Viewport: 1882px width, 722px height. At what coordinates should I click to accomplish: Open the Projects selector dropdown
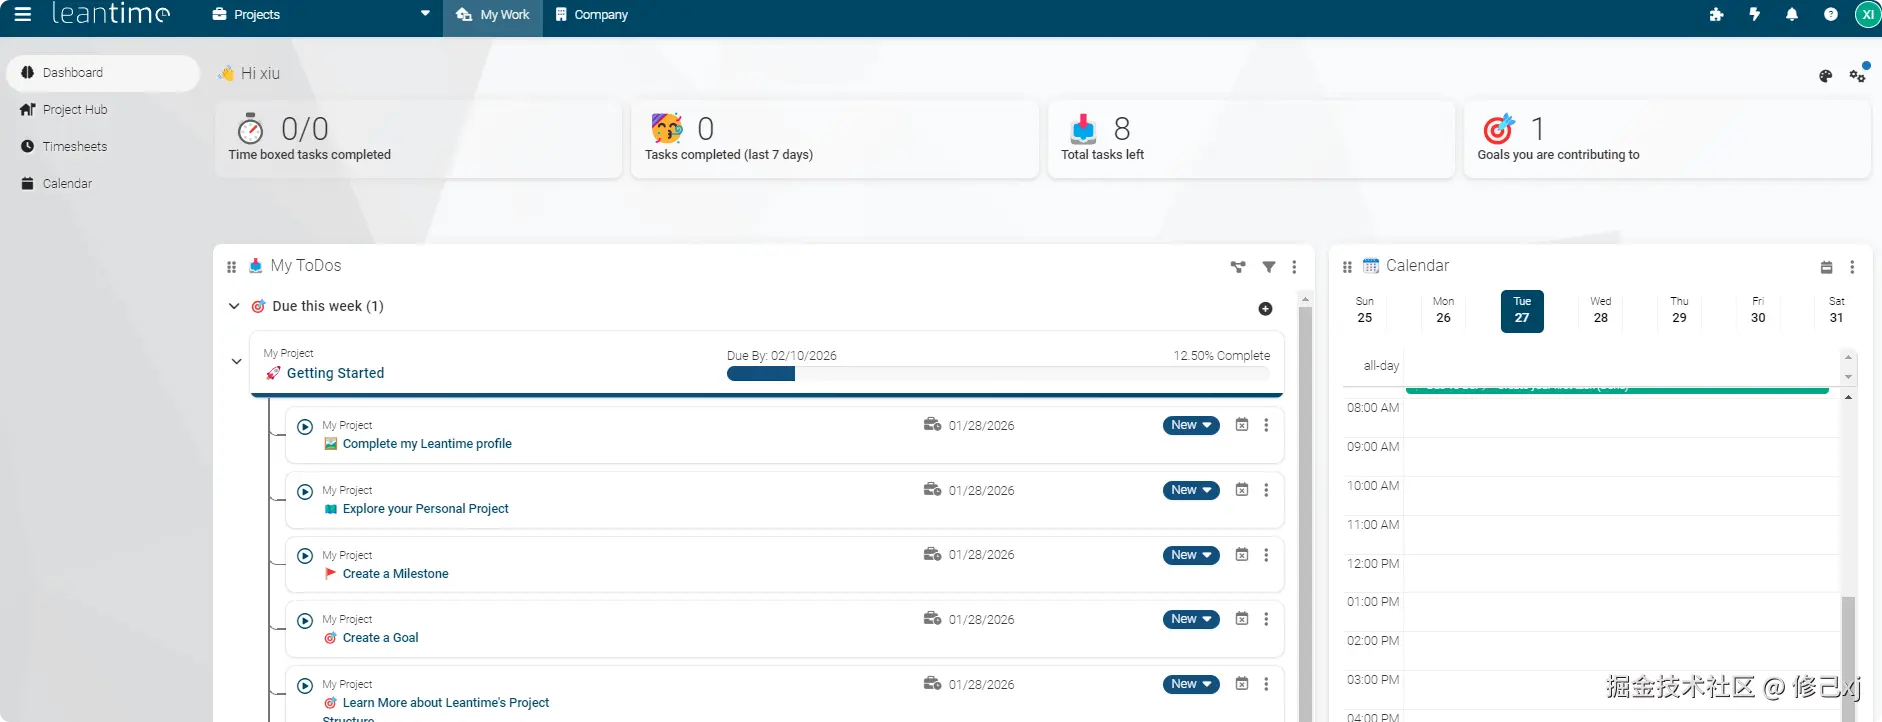tap(321, 15)
